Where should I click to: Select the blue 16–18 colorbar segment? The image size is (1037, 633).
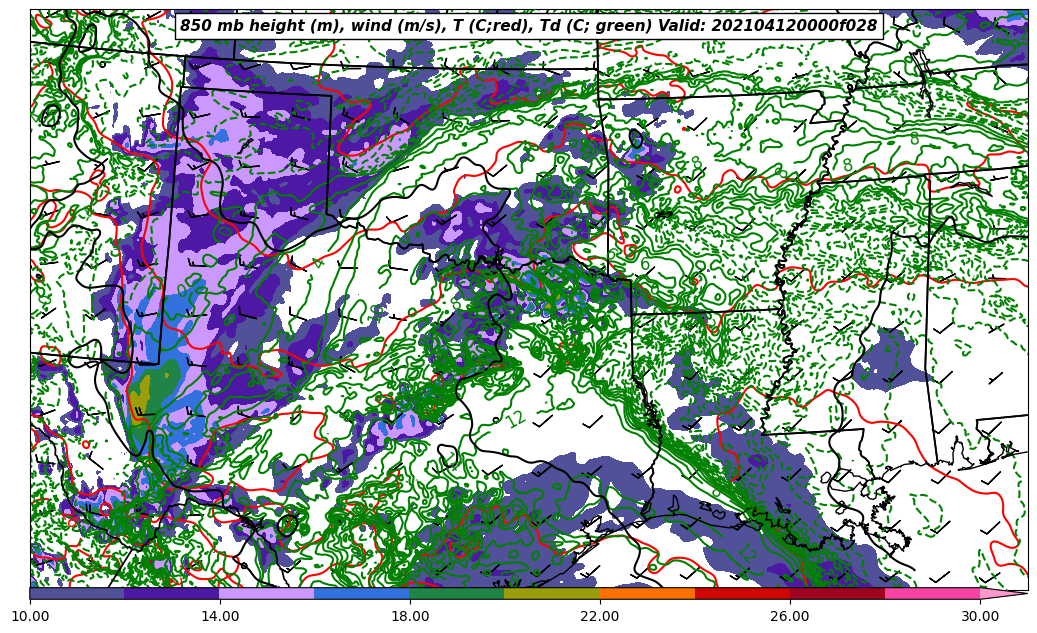click(x=362, y=593)
